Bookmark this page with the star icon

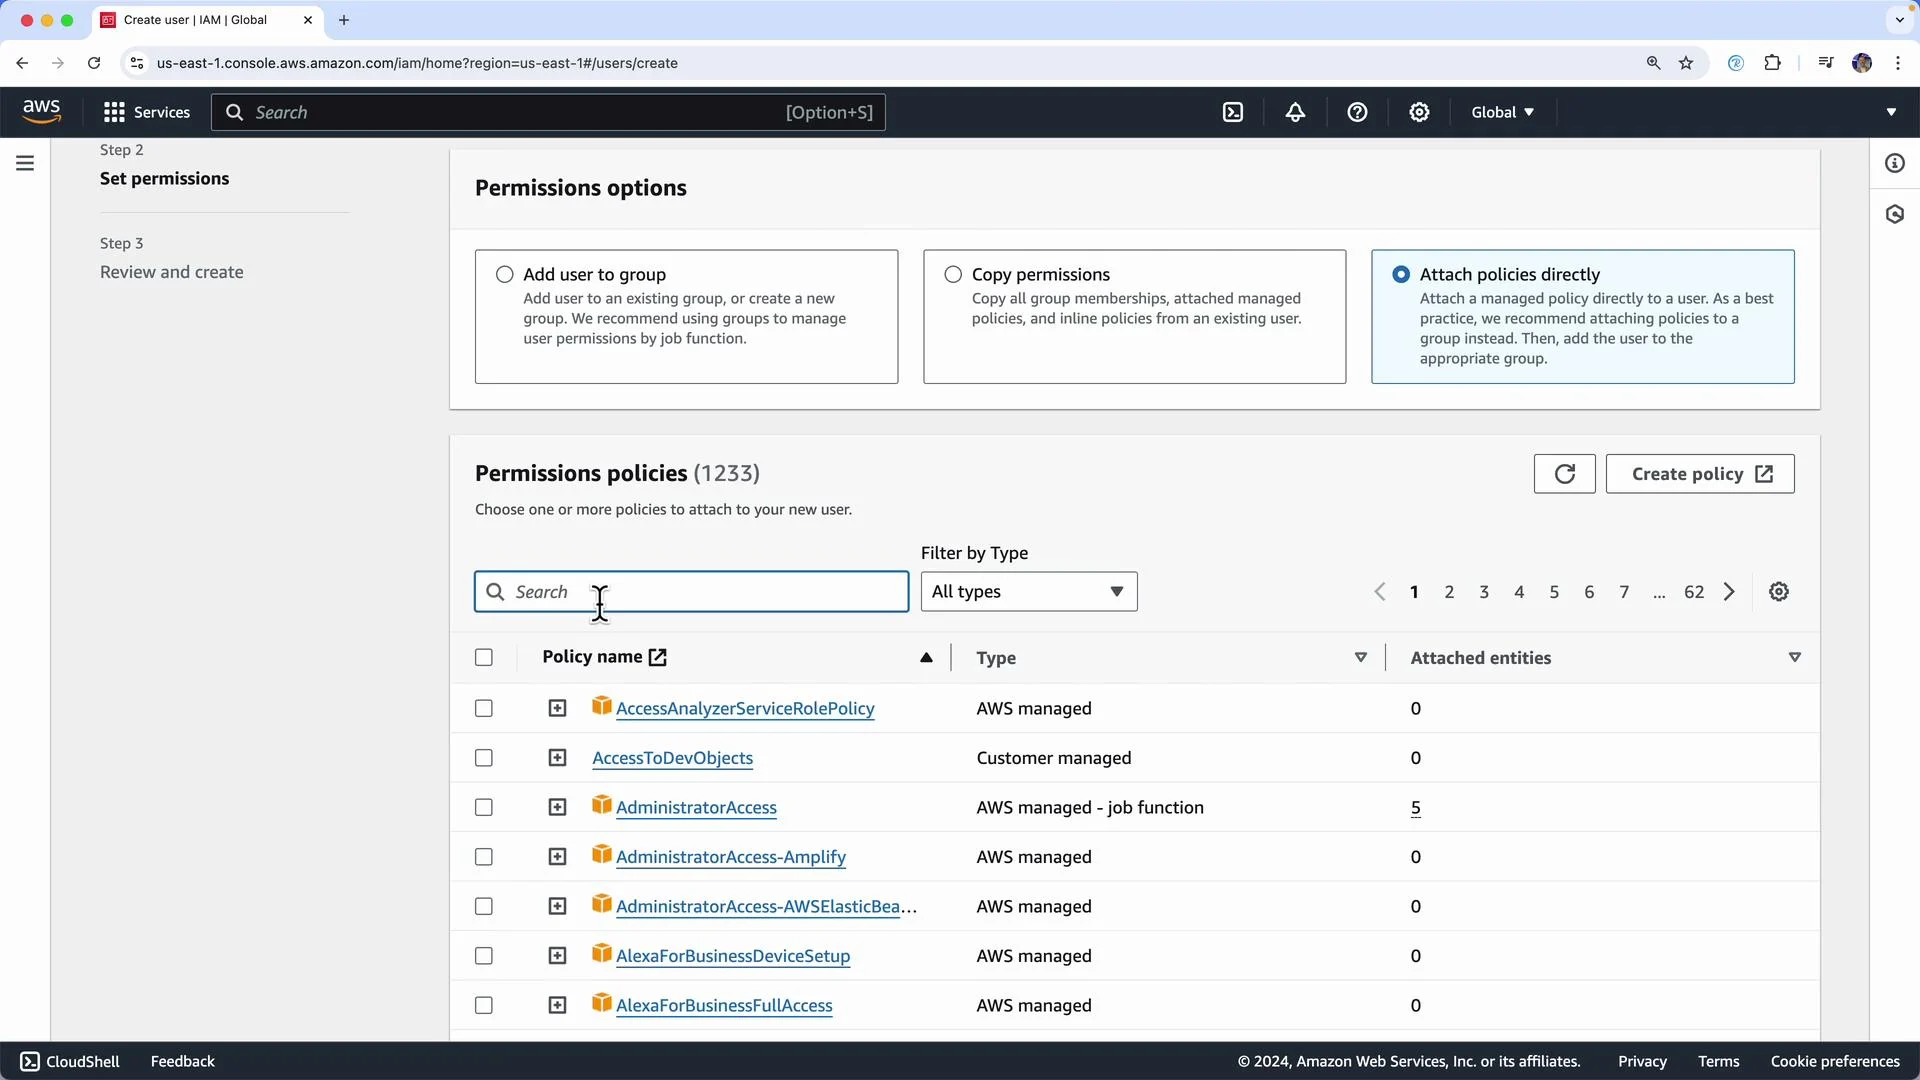coord(1686,63)
